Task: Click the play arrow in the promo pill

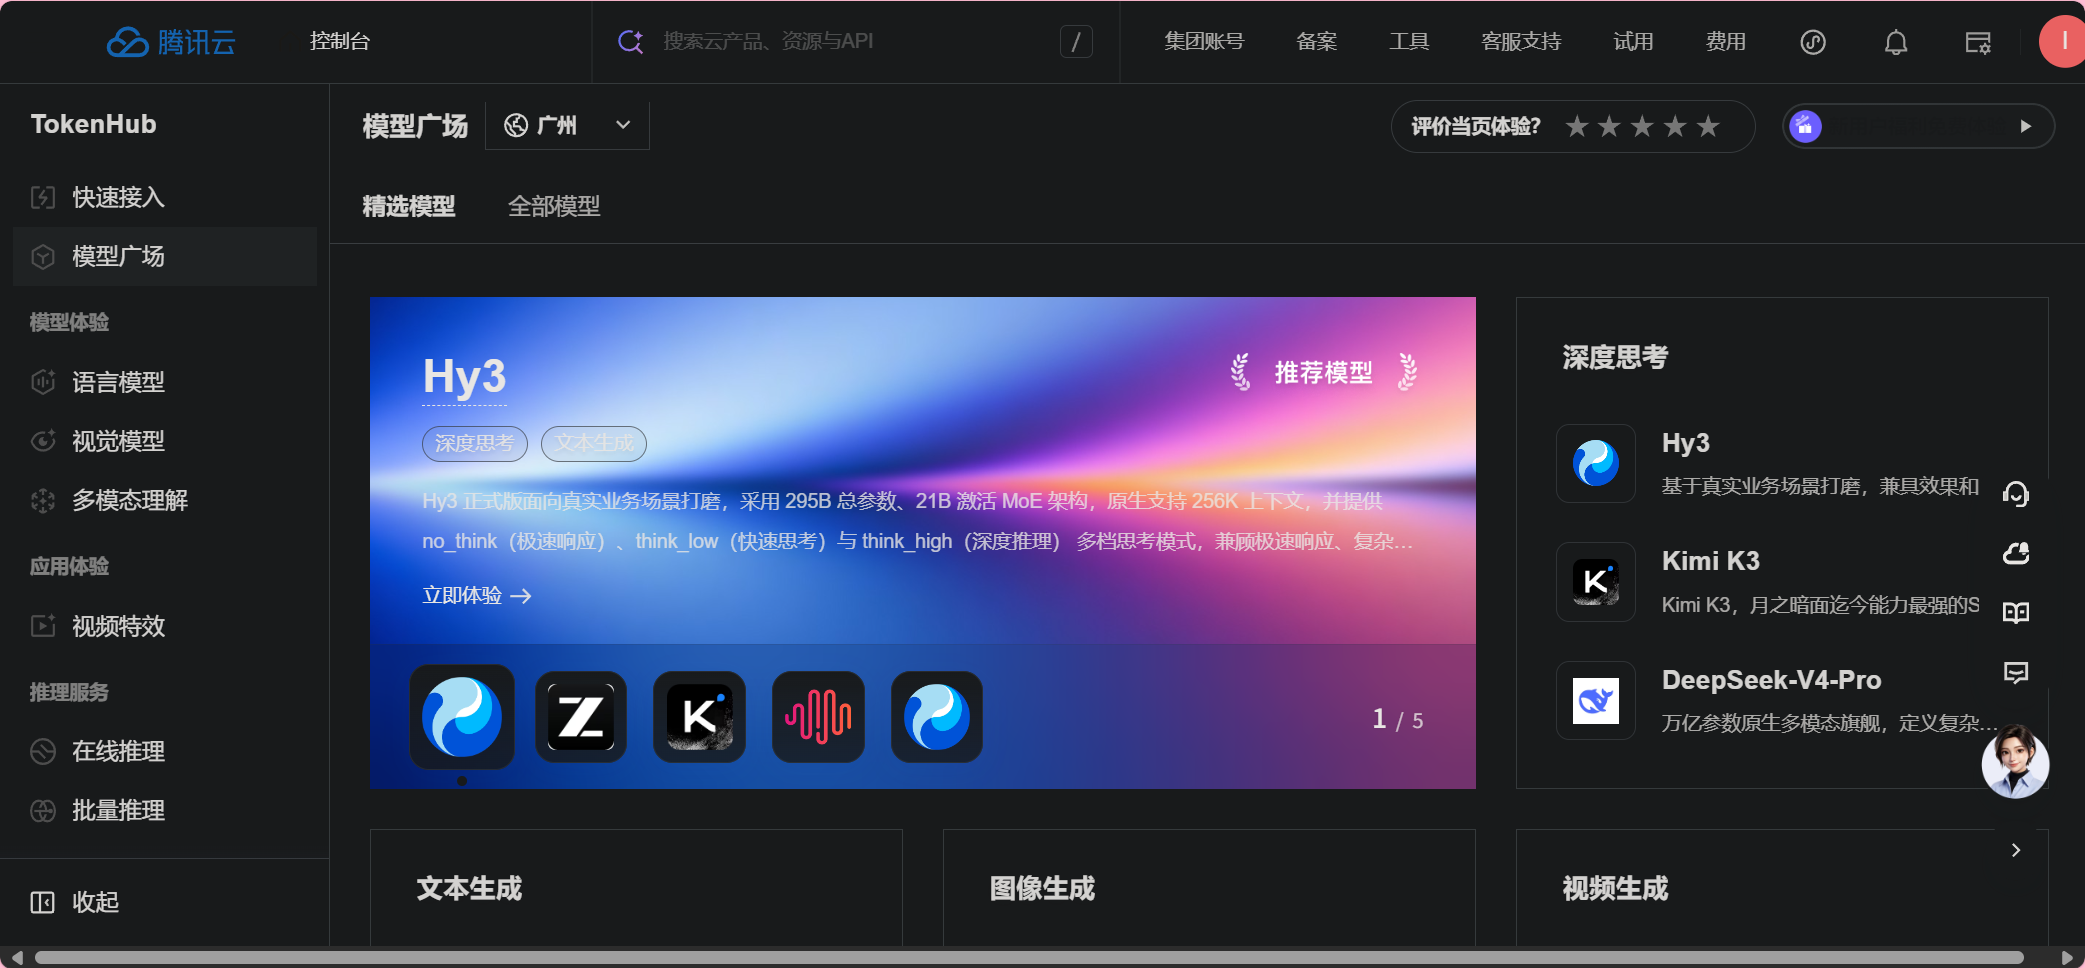Action: (x=2026, y=126)
